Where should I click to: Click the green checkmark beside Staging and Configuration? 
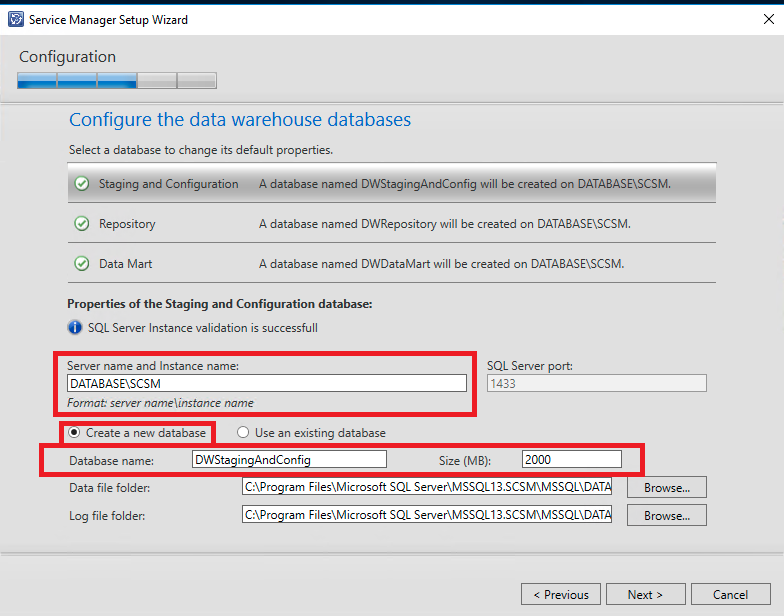82,184
